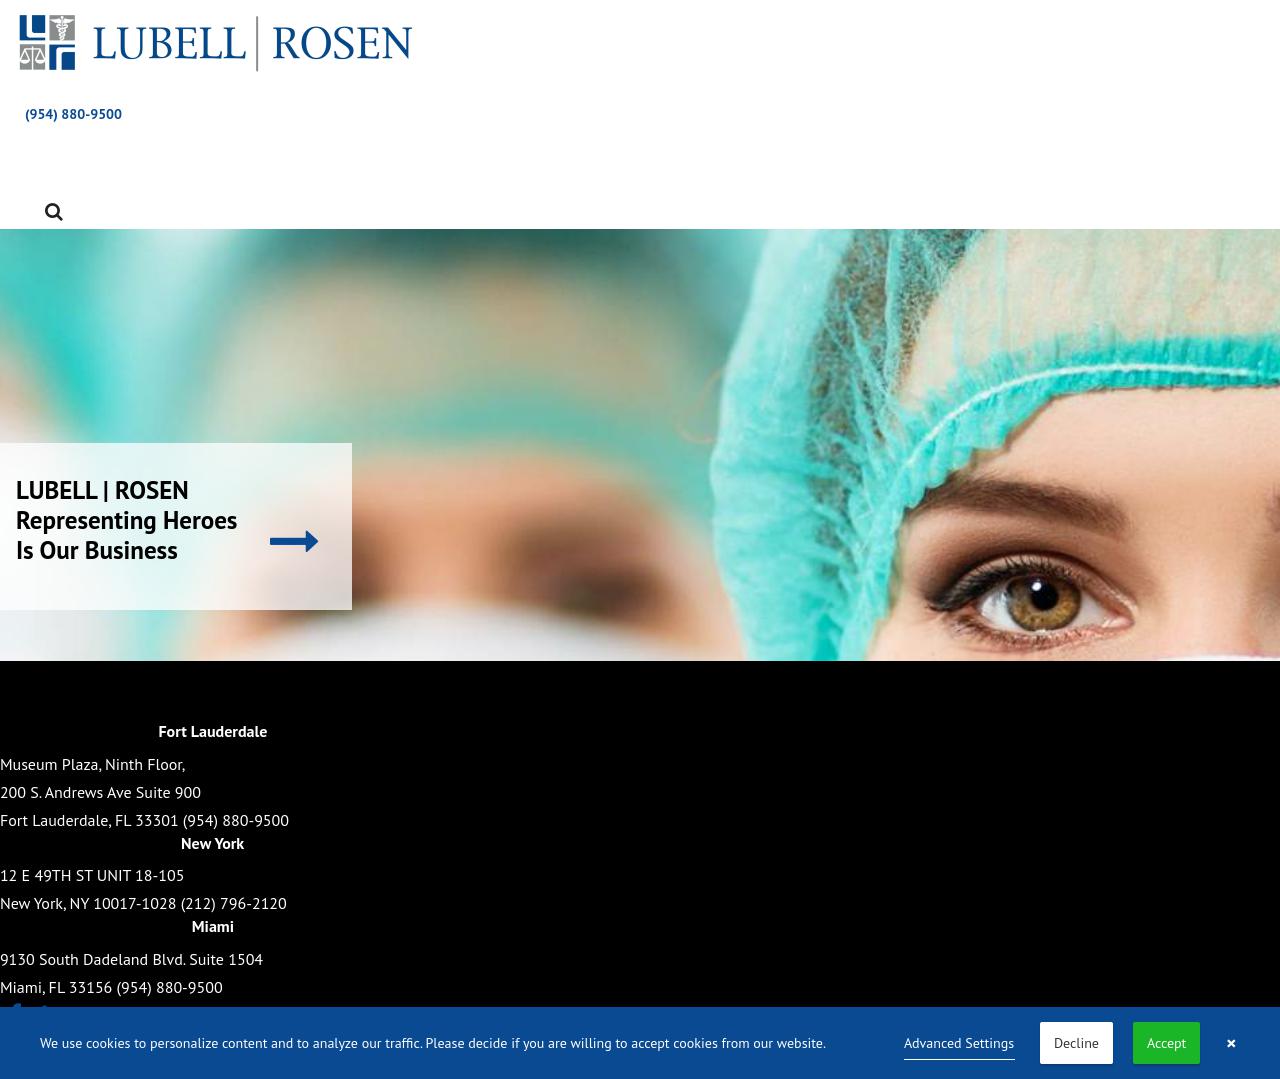Click the cookie notice message text
Image resolution: width=1280 pixels, height=1079 pixels.
432,1043
